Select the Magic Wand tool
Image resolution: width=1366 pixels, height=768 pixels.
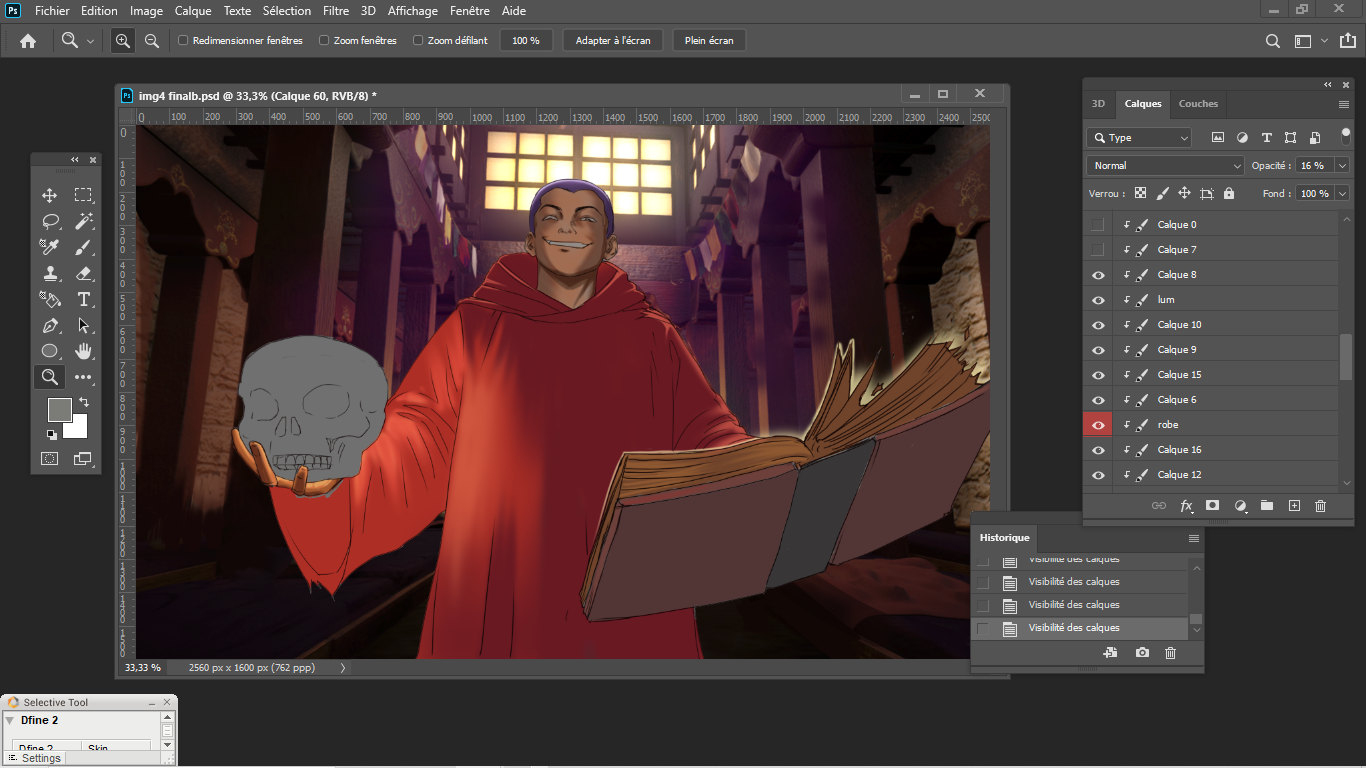(x=84, y=221)
